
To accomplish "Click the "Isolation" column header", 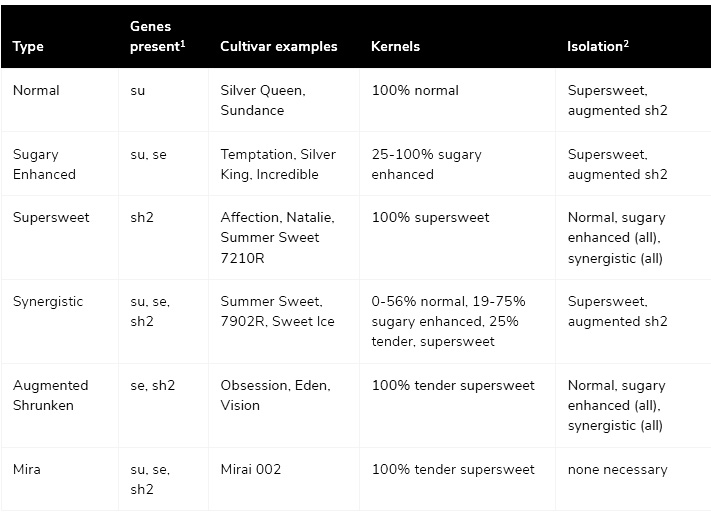I will coord(598,46).
